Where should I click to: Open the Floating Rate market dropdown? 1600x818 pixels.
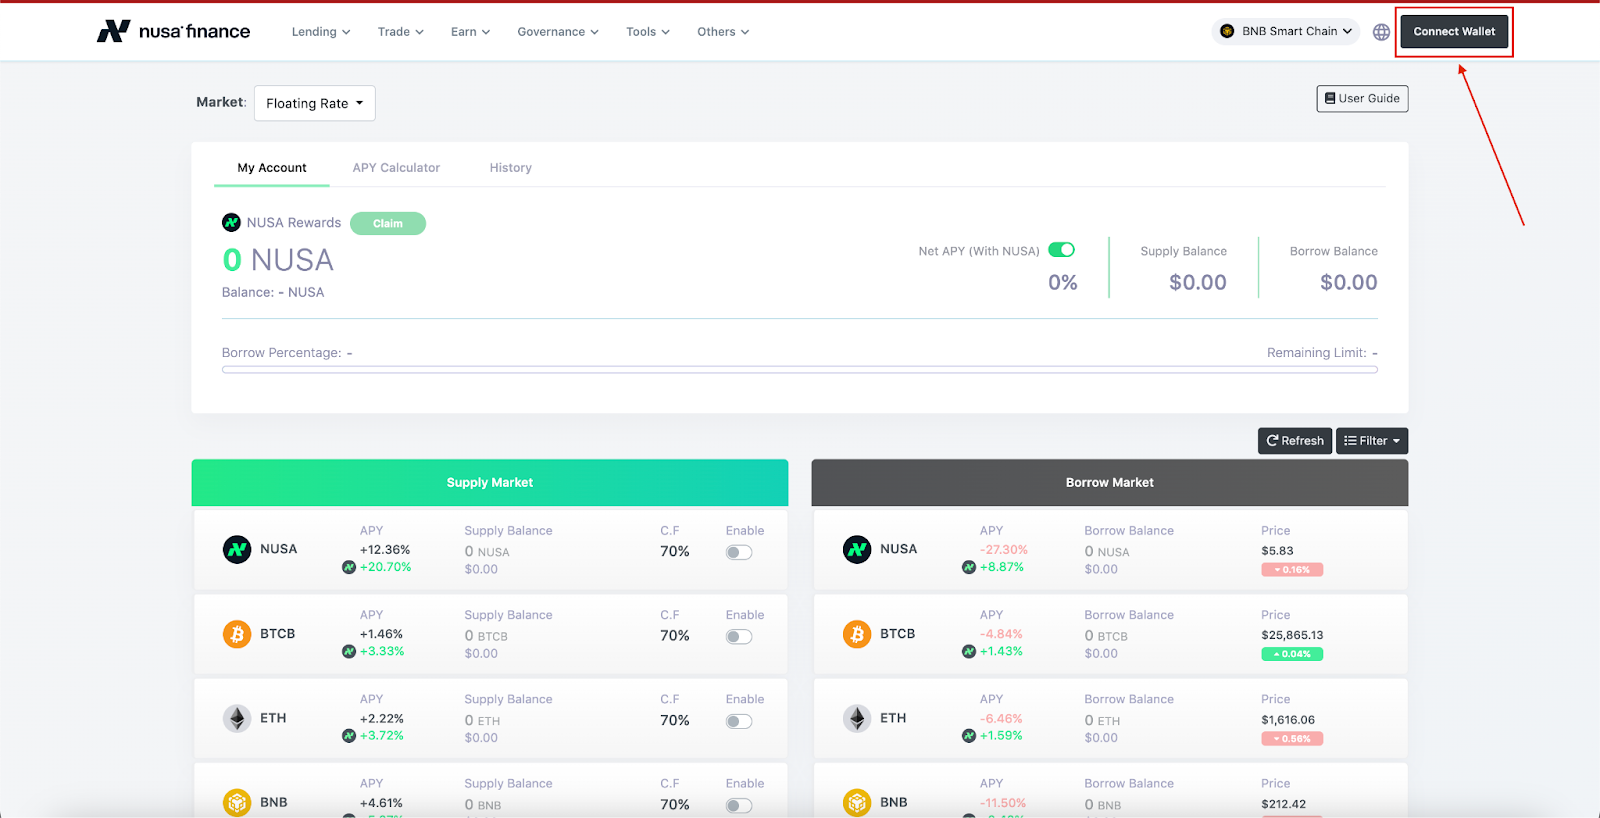(315, 103)
